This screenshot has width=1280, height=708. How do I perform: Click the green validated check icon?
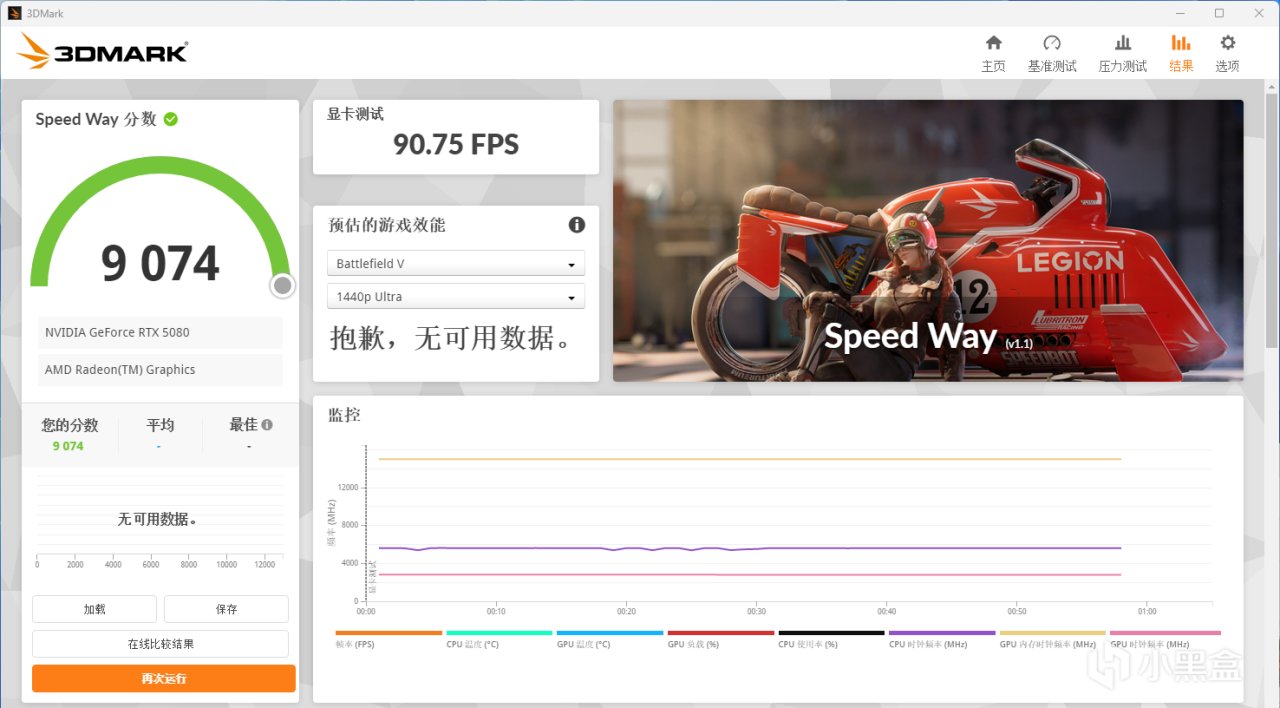171,119
